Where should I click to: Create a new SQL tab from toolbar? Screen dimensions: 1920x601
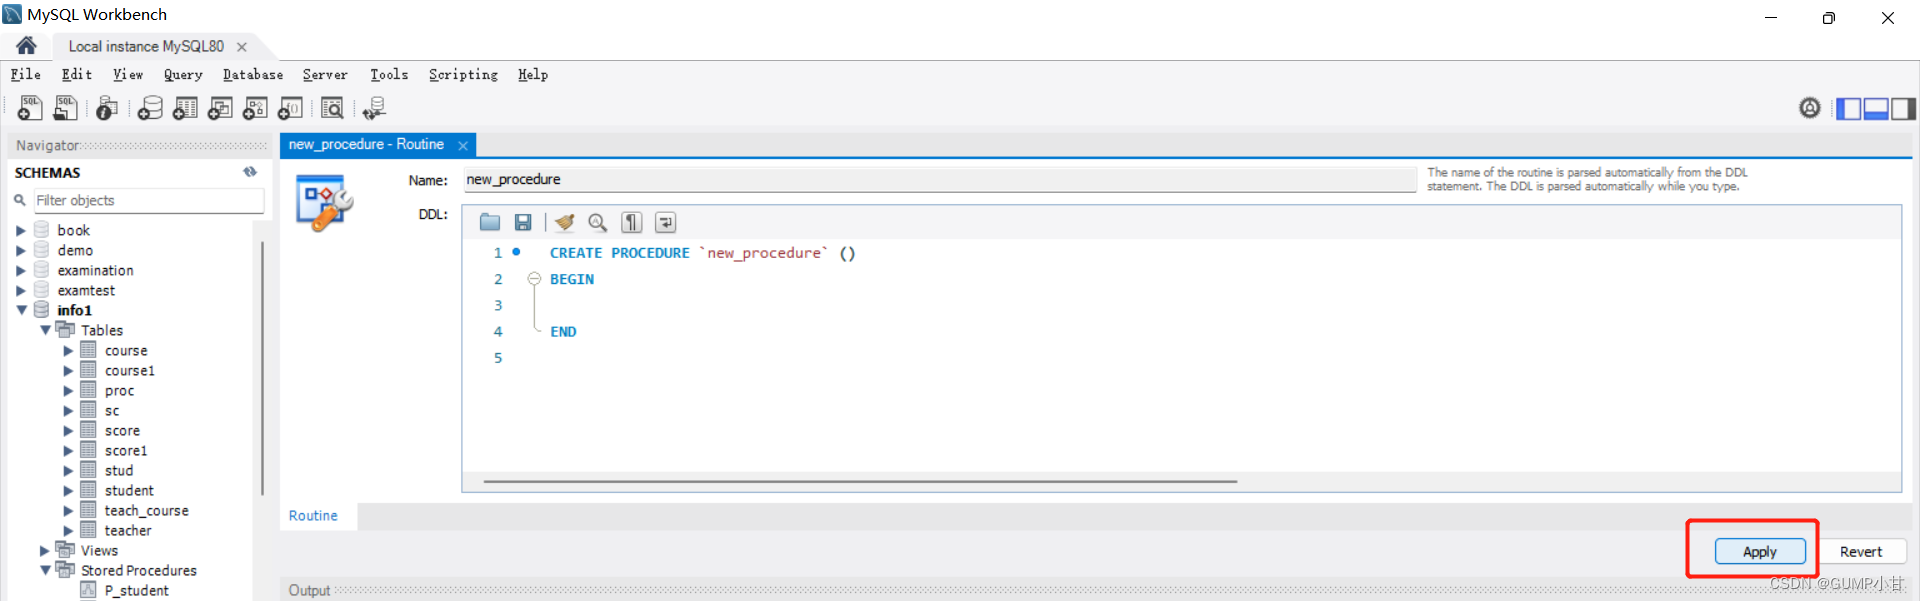pos(30,108)
